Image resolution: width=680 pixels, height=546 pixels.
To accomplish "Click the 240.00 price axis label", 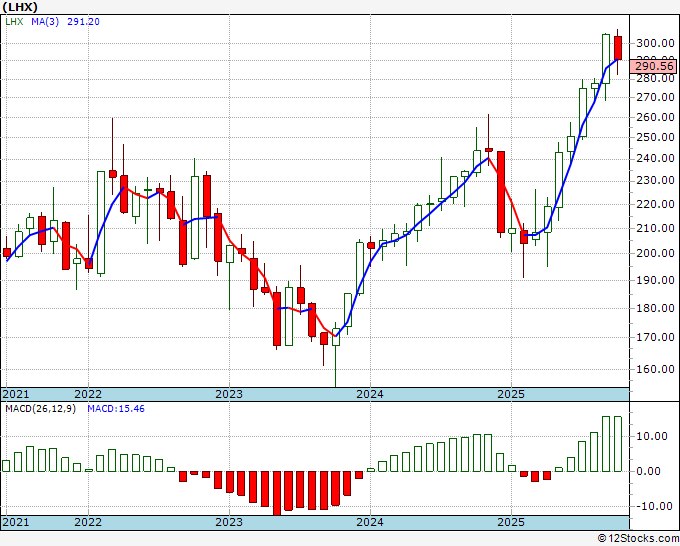I will coord(655,159).
